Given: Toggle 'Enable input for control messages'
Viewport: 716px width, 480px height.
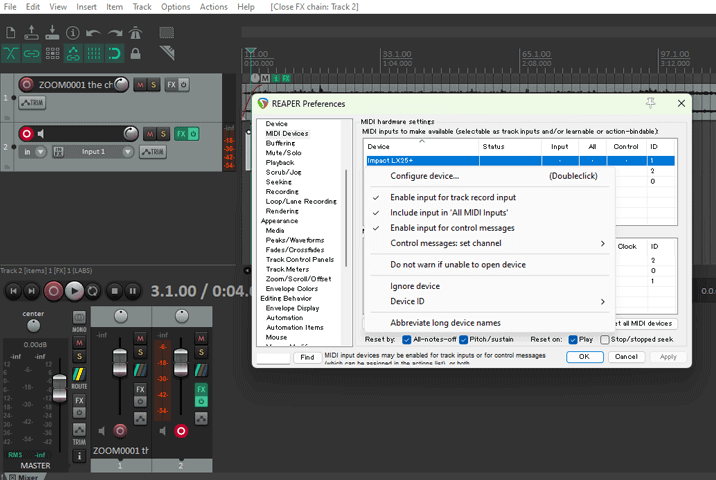Looking at the screenshot, I should [489, 228].
